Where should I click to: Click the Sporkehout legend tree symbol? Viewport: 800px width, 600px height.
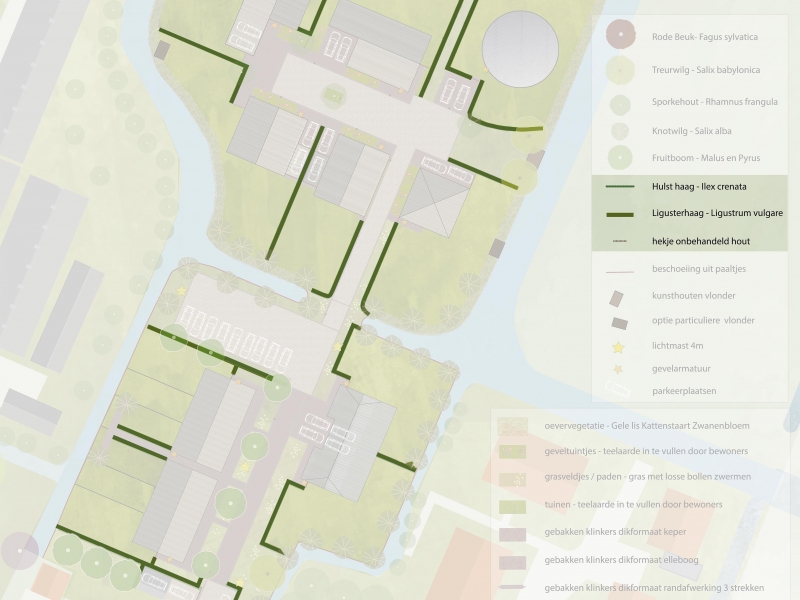point(620,102)
